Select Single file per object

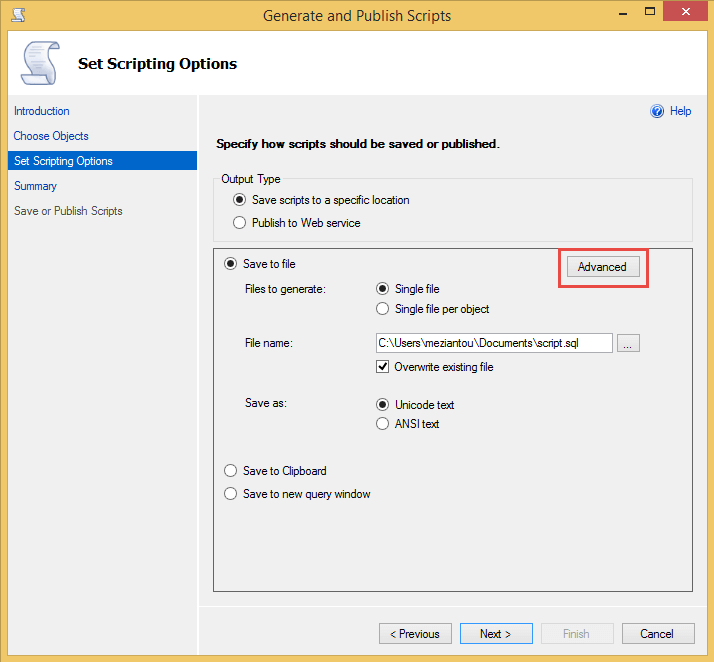382,309
